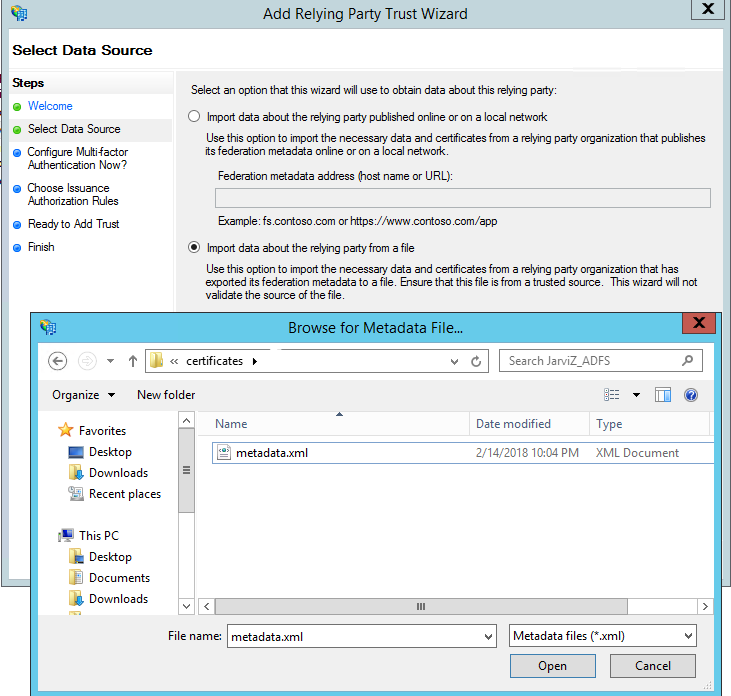Click the Forward arrow in file browser

click(x=87, y=361)
